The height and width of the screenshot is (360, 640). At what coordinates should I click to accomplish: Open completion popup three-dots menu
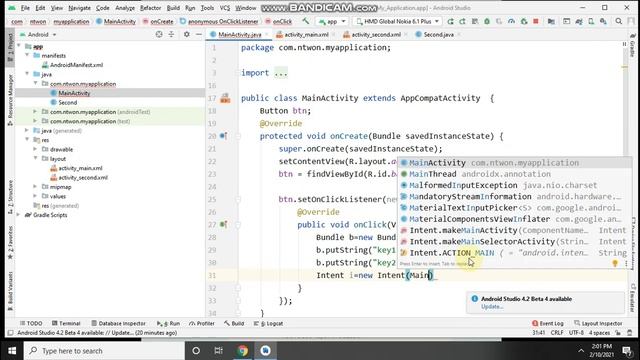(627, 264)
